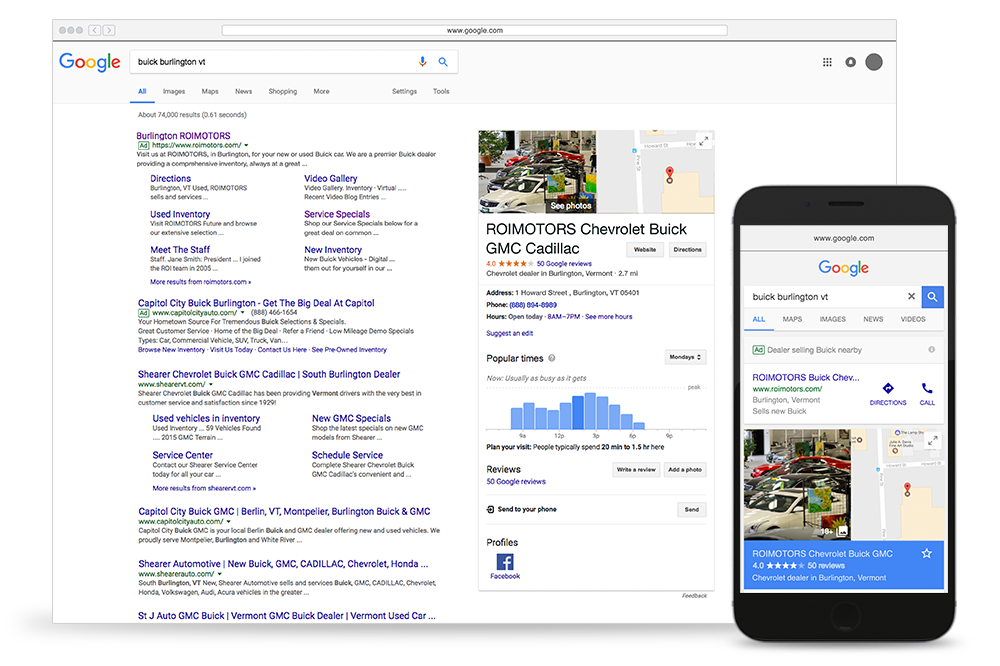Tap the Google logo on phone
Screen dimensions: 1000x666
click(x=844, y=267)
